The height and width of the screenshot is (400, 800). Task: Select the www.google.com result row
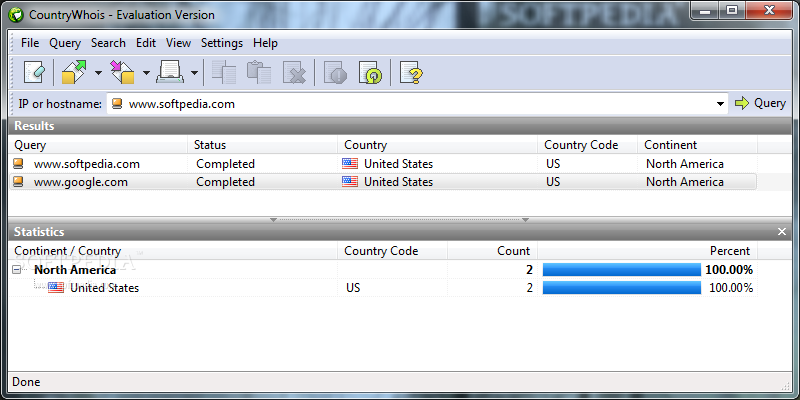383,182
